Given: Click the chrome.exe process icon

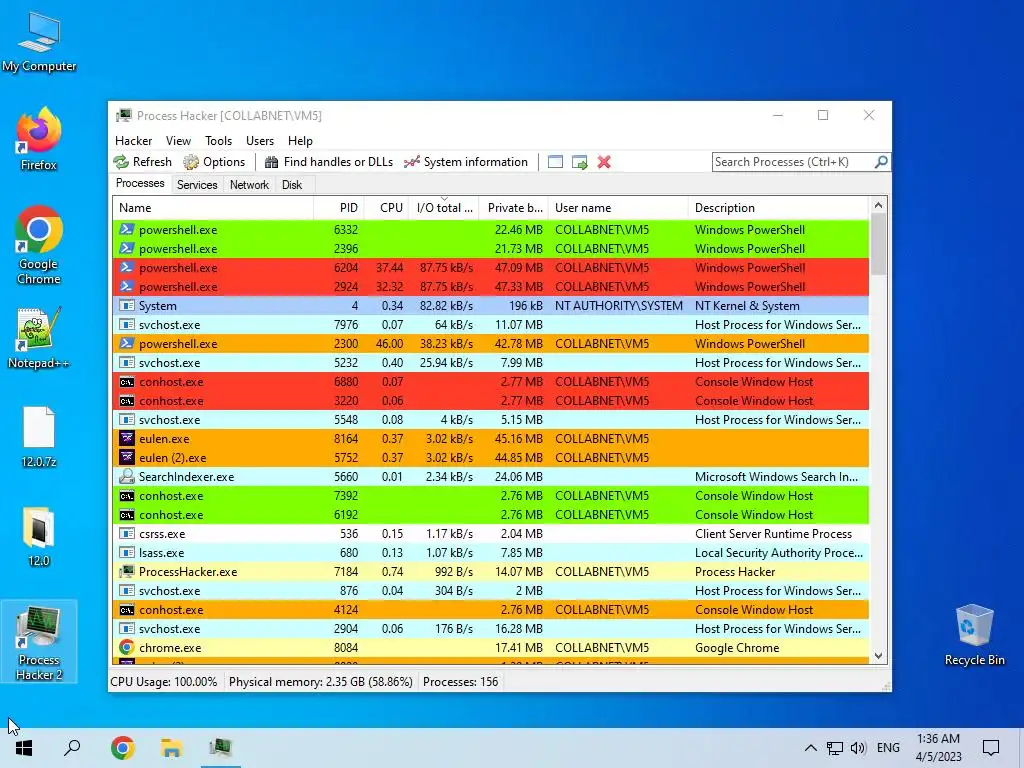Looking at the screenshot, I should point(127,648).
